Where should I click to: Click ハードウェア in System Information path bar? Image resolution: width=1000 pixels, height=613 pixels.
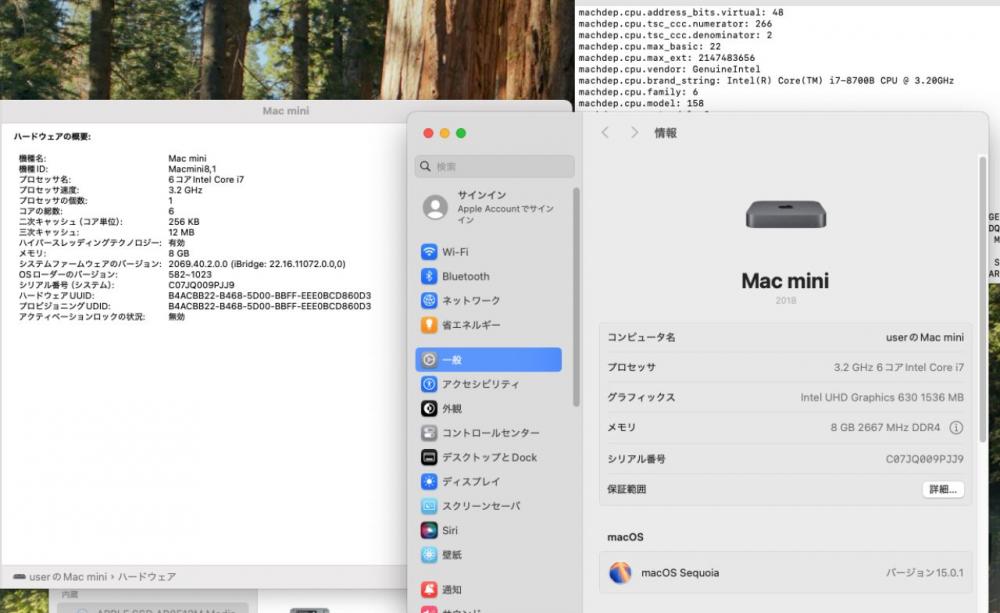147,577
